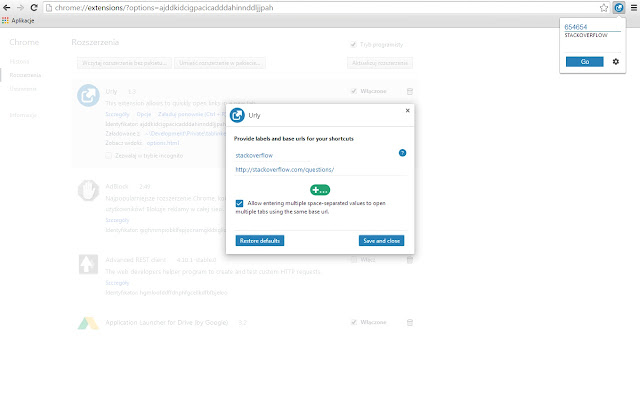The width and height of the screenshot is (640, 400).
Task: Open Szczegóły link under Urly
Action: 117,114
